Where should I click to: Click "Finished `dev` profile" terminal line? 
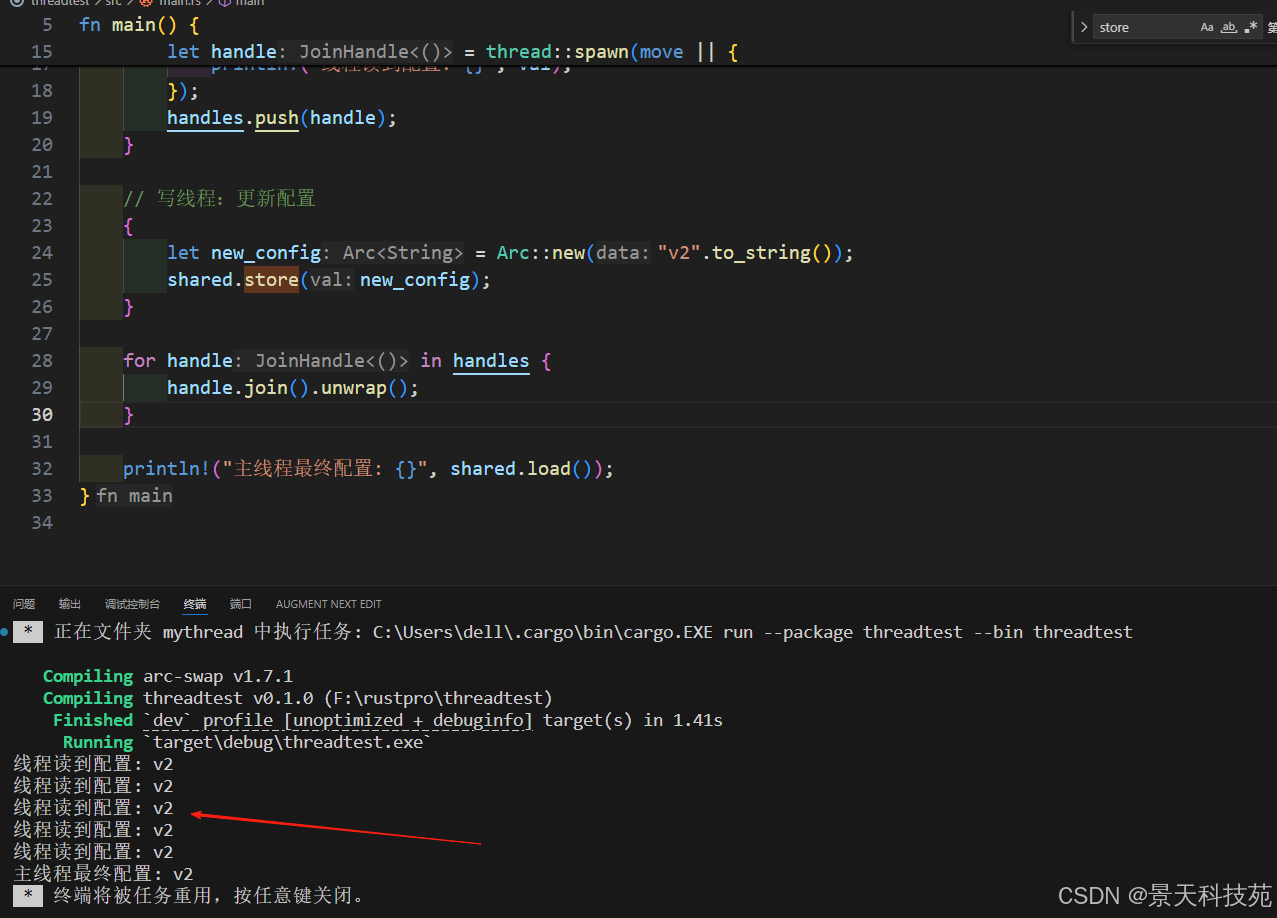pos(388,721)
